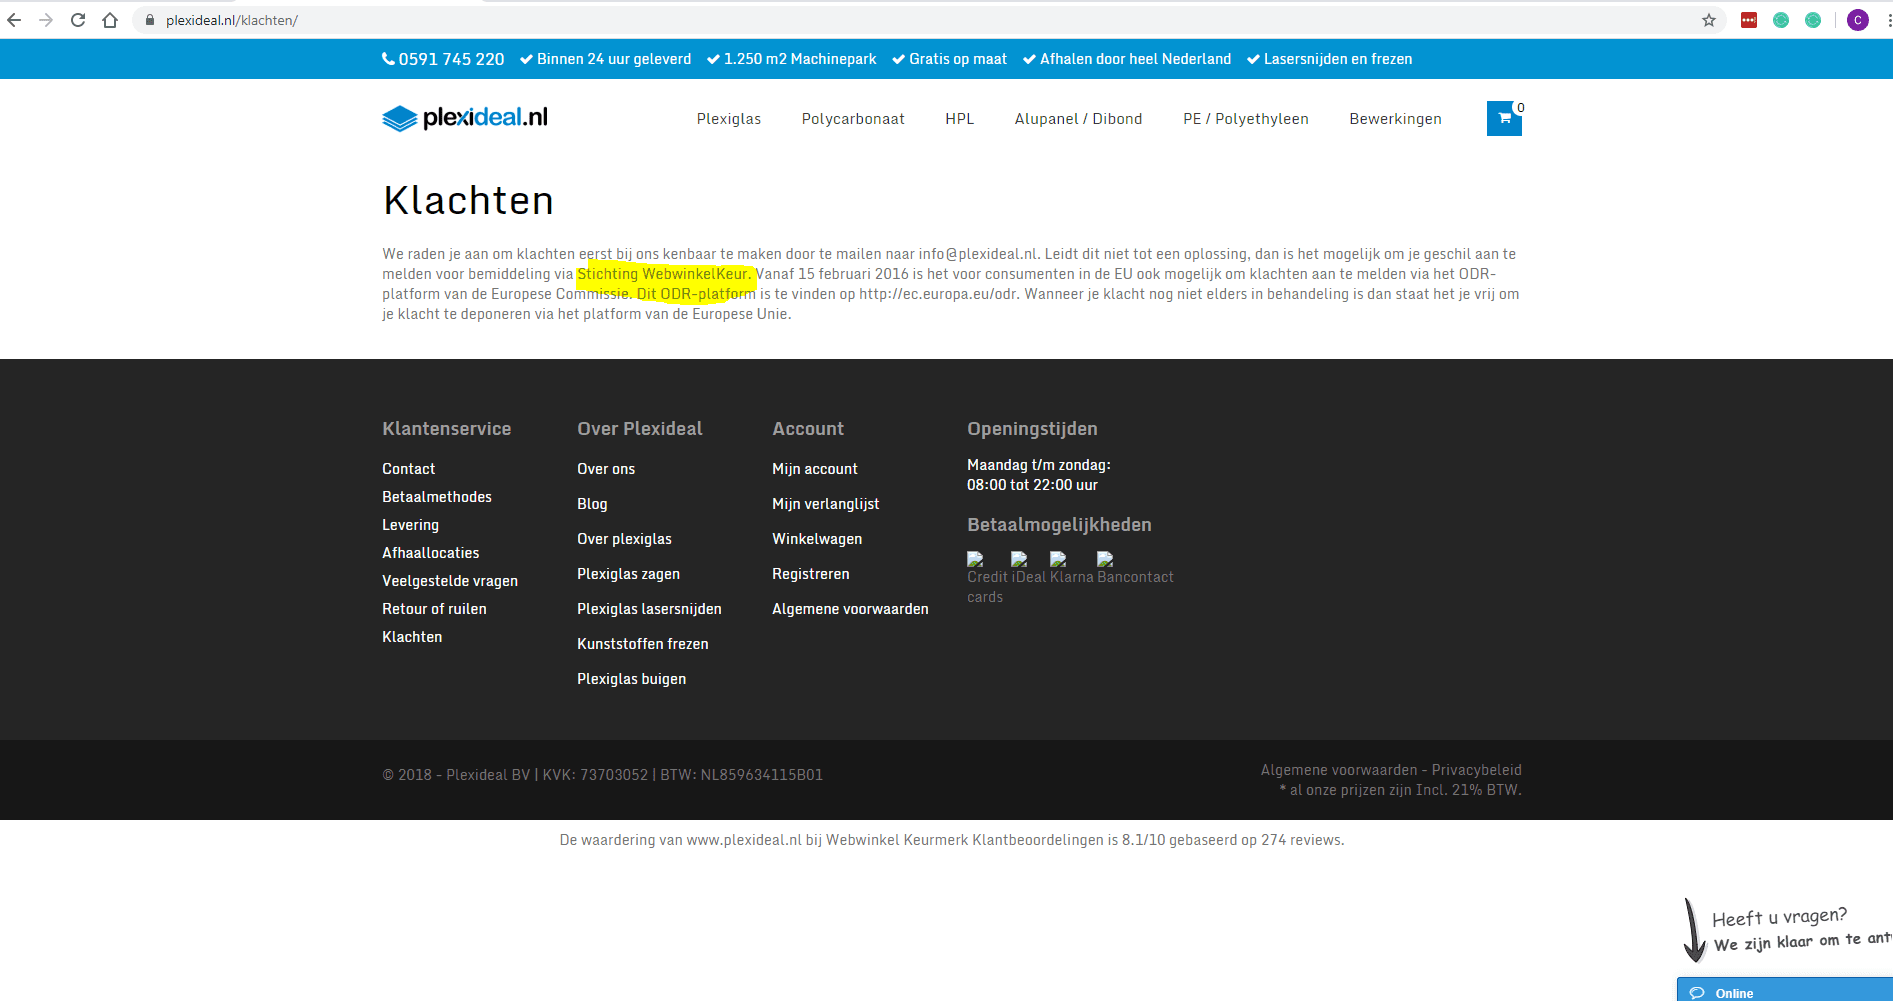Image resolution: width=1893 pixels, height=1001 pixels.
Task: Open Veelgestelde vragen link
Action: point(449,581)
